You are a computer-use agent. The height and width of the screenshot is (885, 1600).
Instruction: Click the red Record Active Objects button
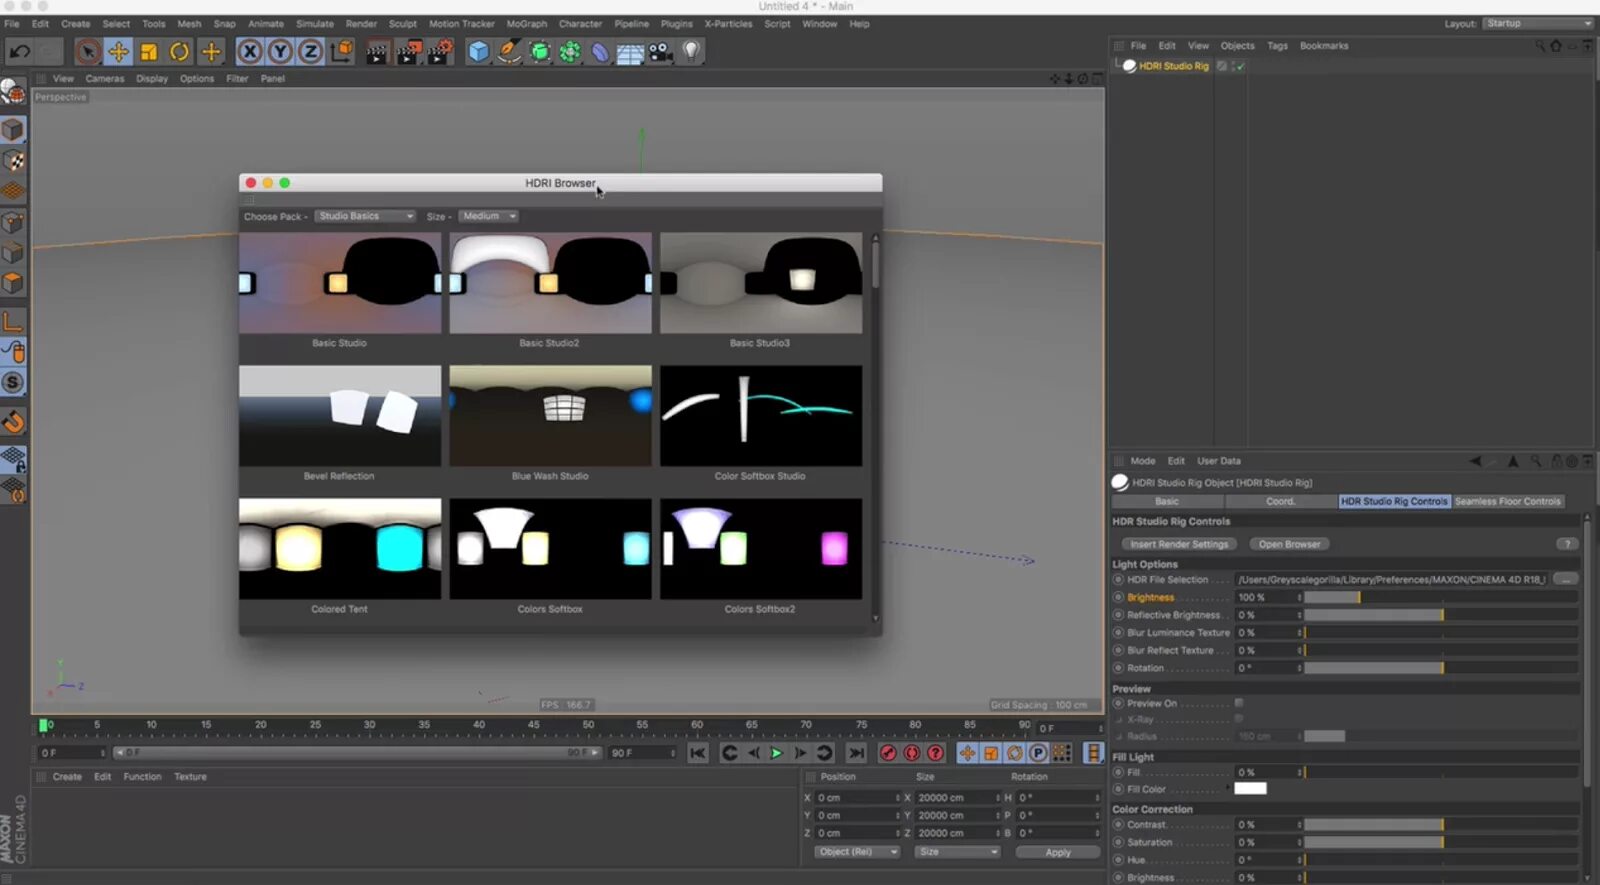pos(888,753)
